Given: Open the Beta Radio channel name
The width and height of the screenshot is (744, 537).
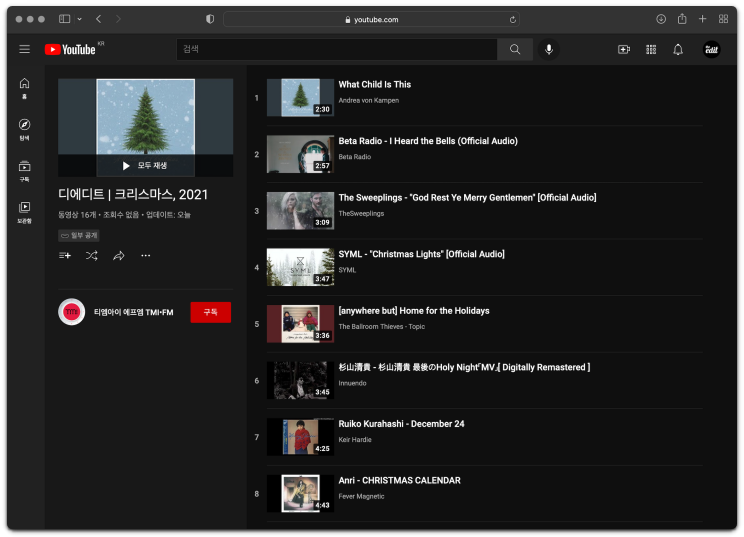Looking at the screenshot, I should click(354, 157).
